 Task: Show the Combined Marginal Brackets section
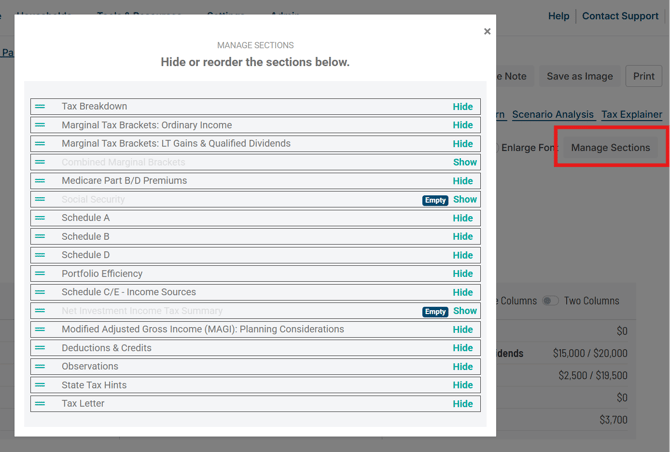click(x=465, y=162)
